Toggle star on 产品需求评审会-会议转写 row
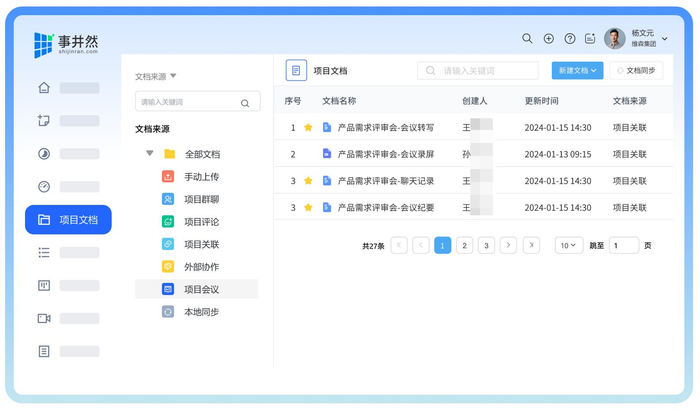This screenshot has width=700, height=412. pos(308,128)
